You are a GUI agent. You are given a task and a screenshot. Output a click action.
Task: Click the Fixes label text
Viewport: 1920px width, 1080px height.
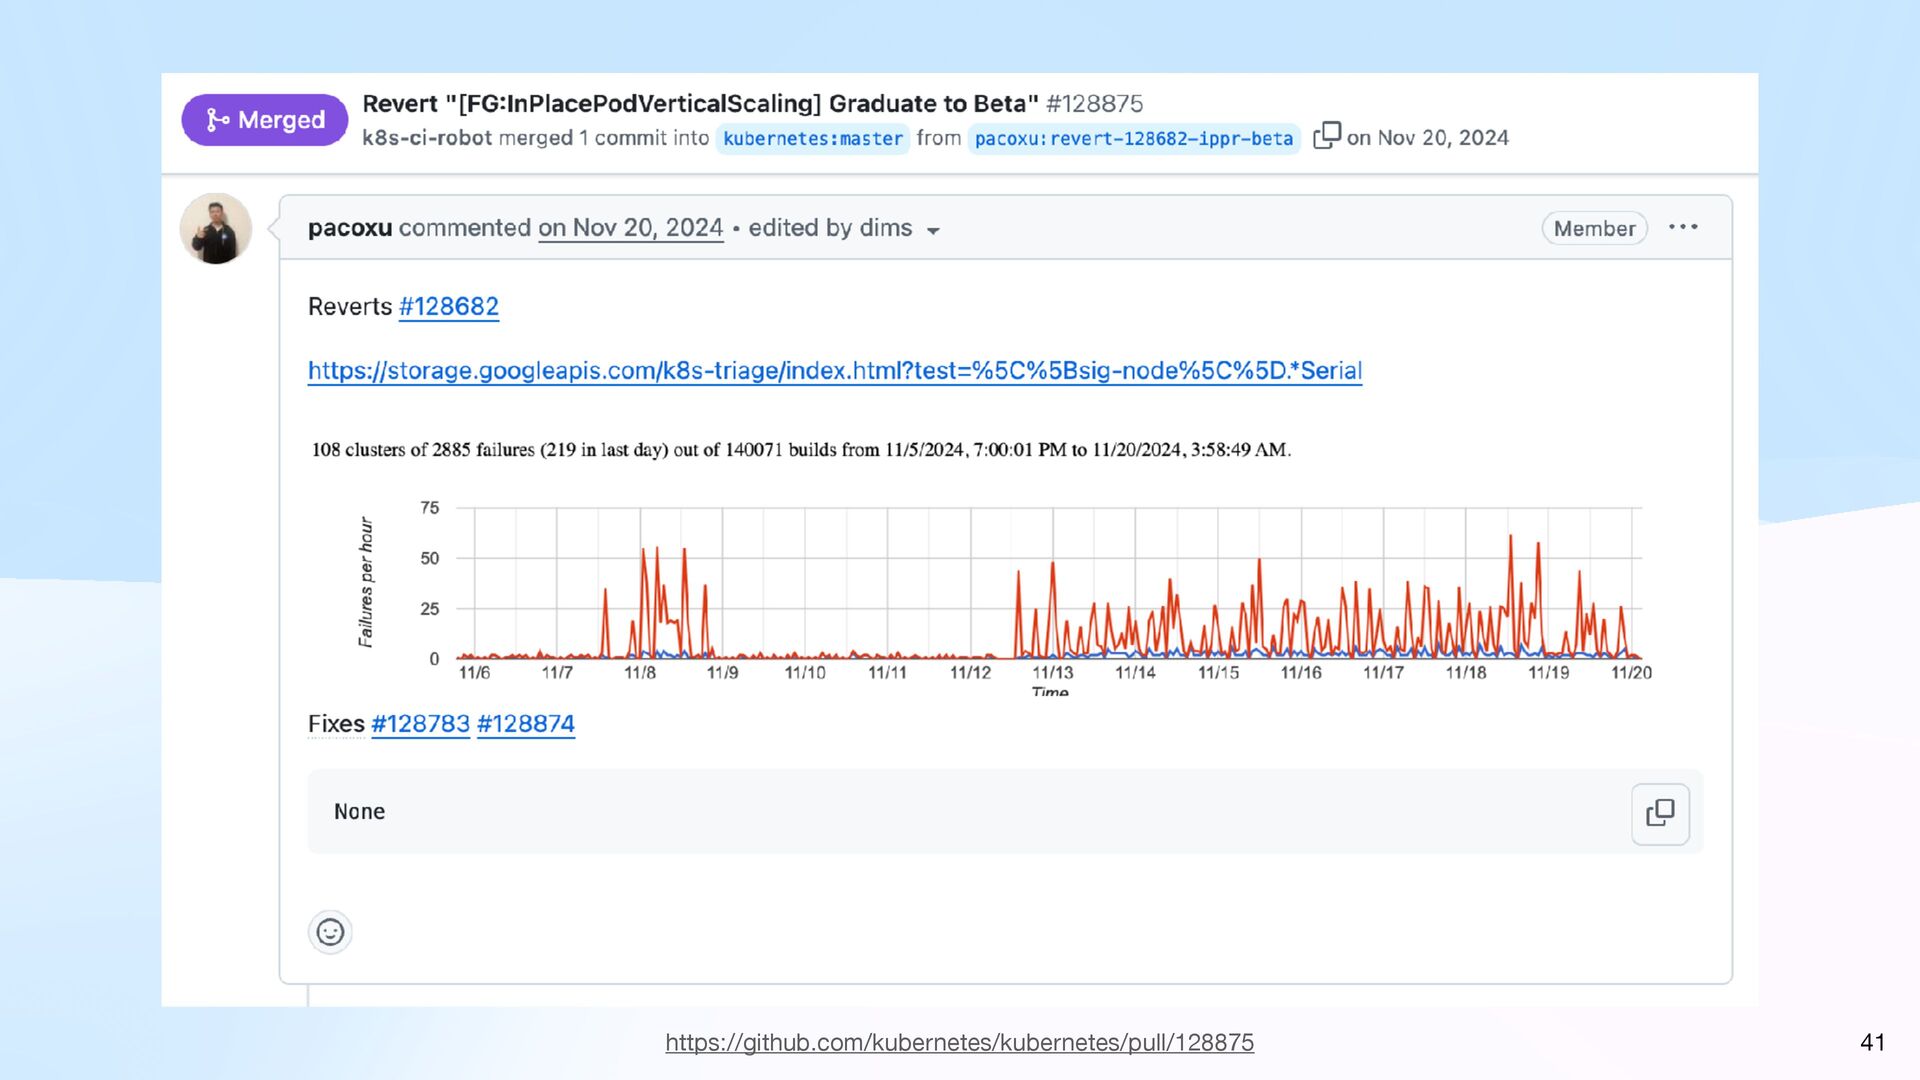click(x=336, y=723)
